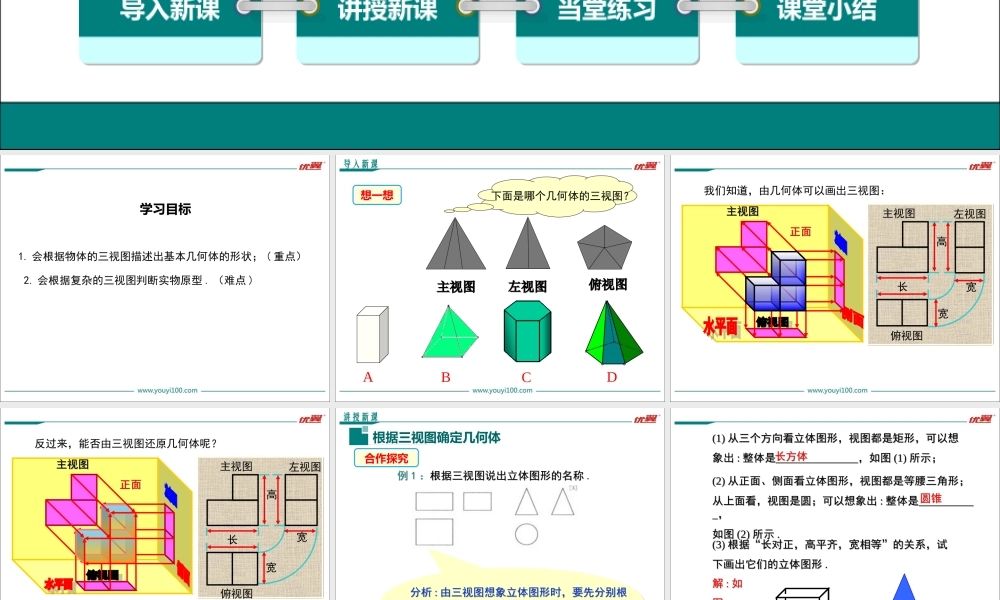Click the red answer text 长方体
1000x600 pixels.
(791, 457)
